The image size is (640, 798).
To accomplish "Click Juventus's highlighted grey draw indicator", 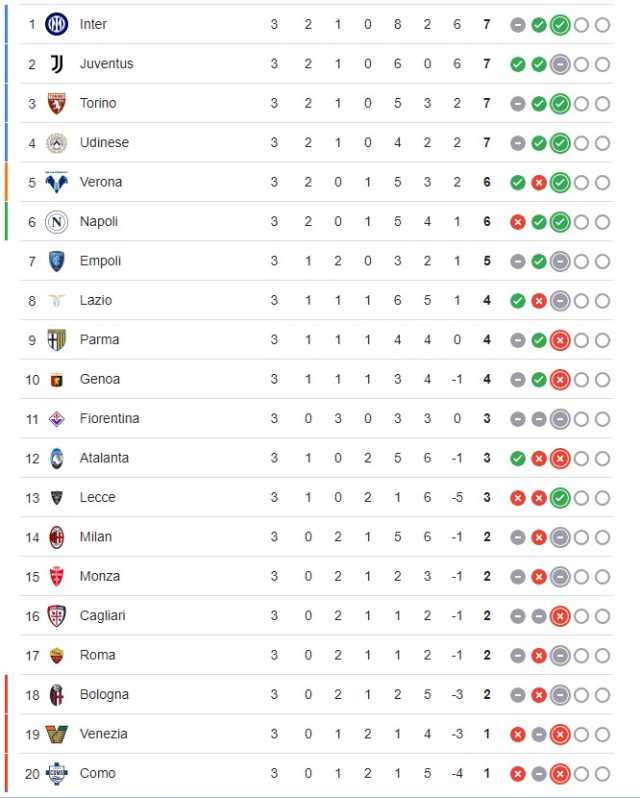I will pos(560,65).
